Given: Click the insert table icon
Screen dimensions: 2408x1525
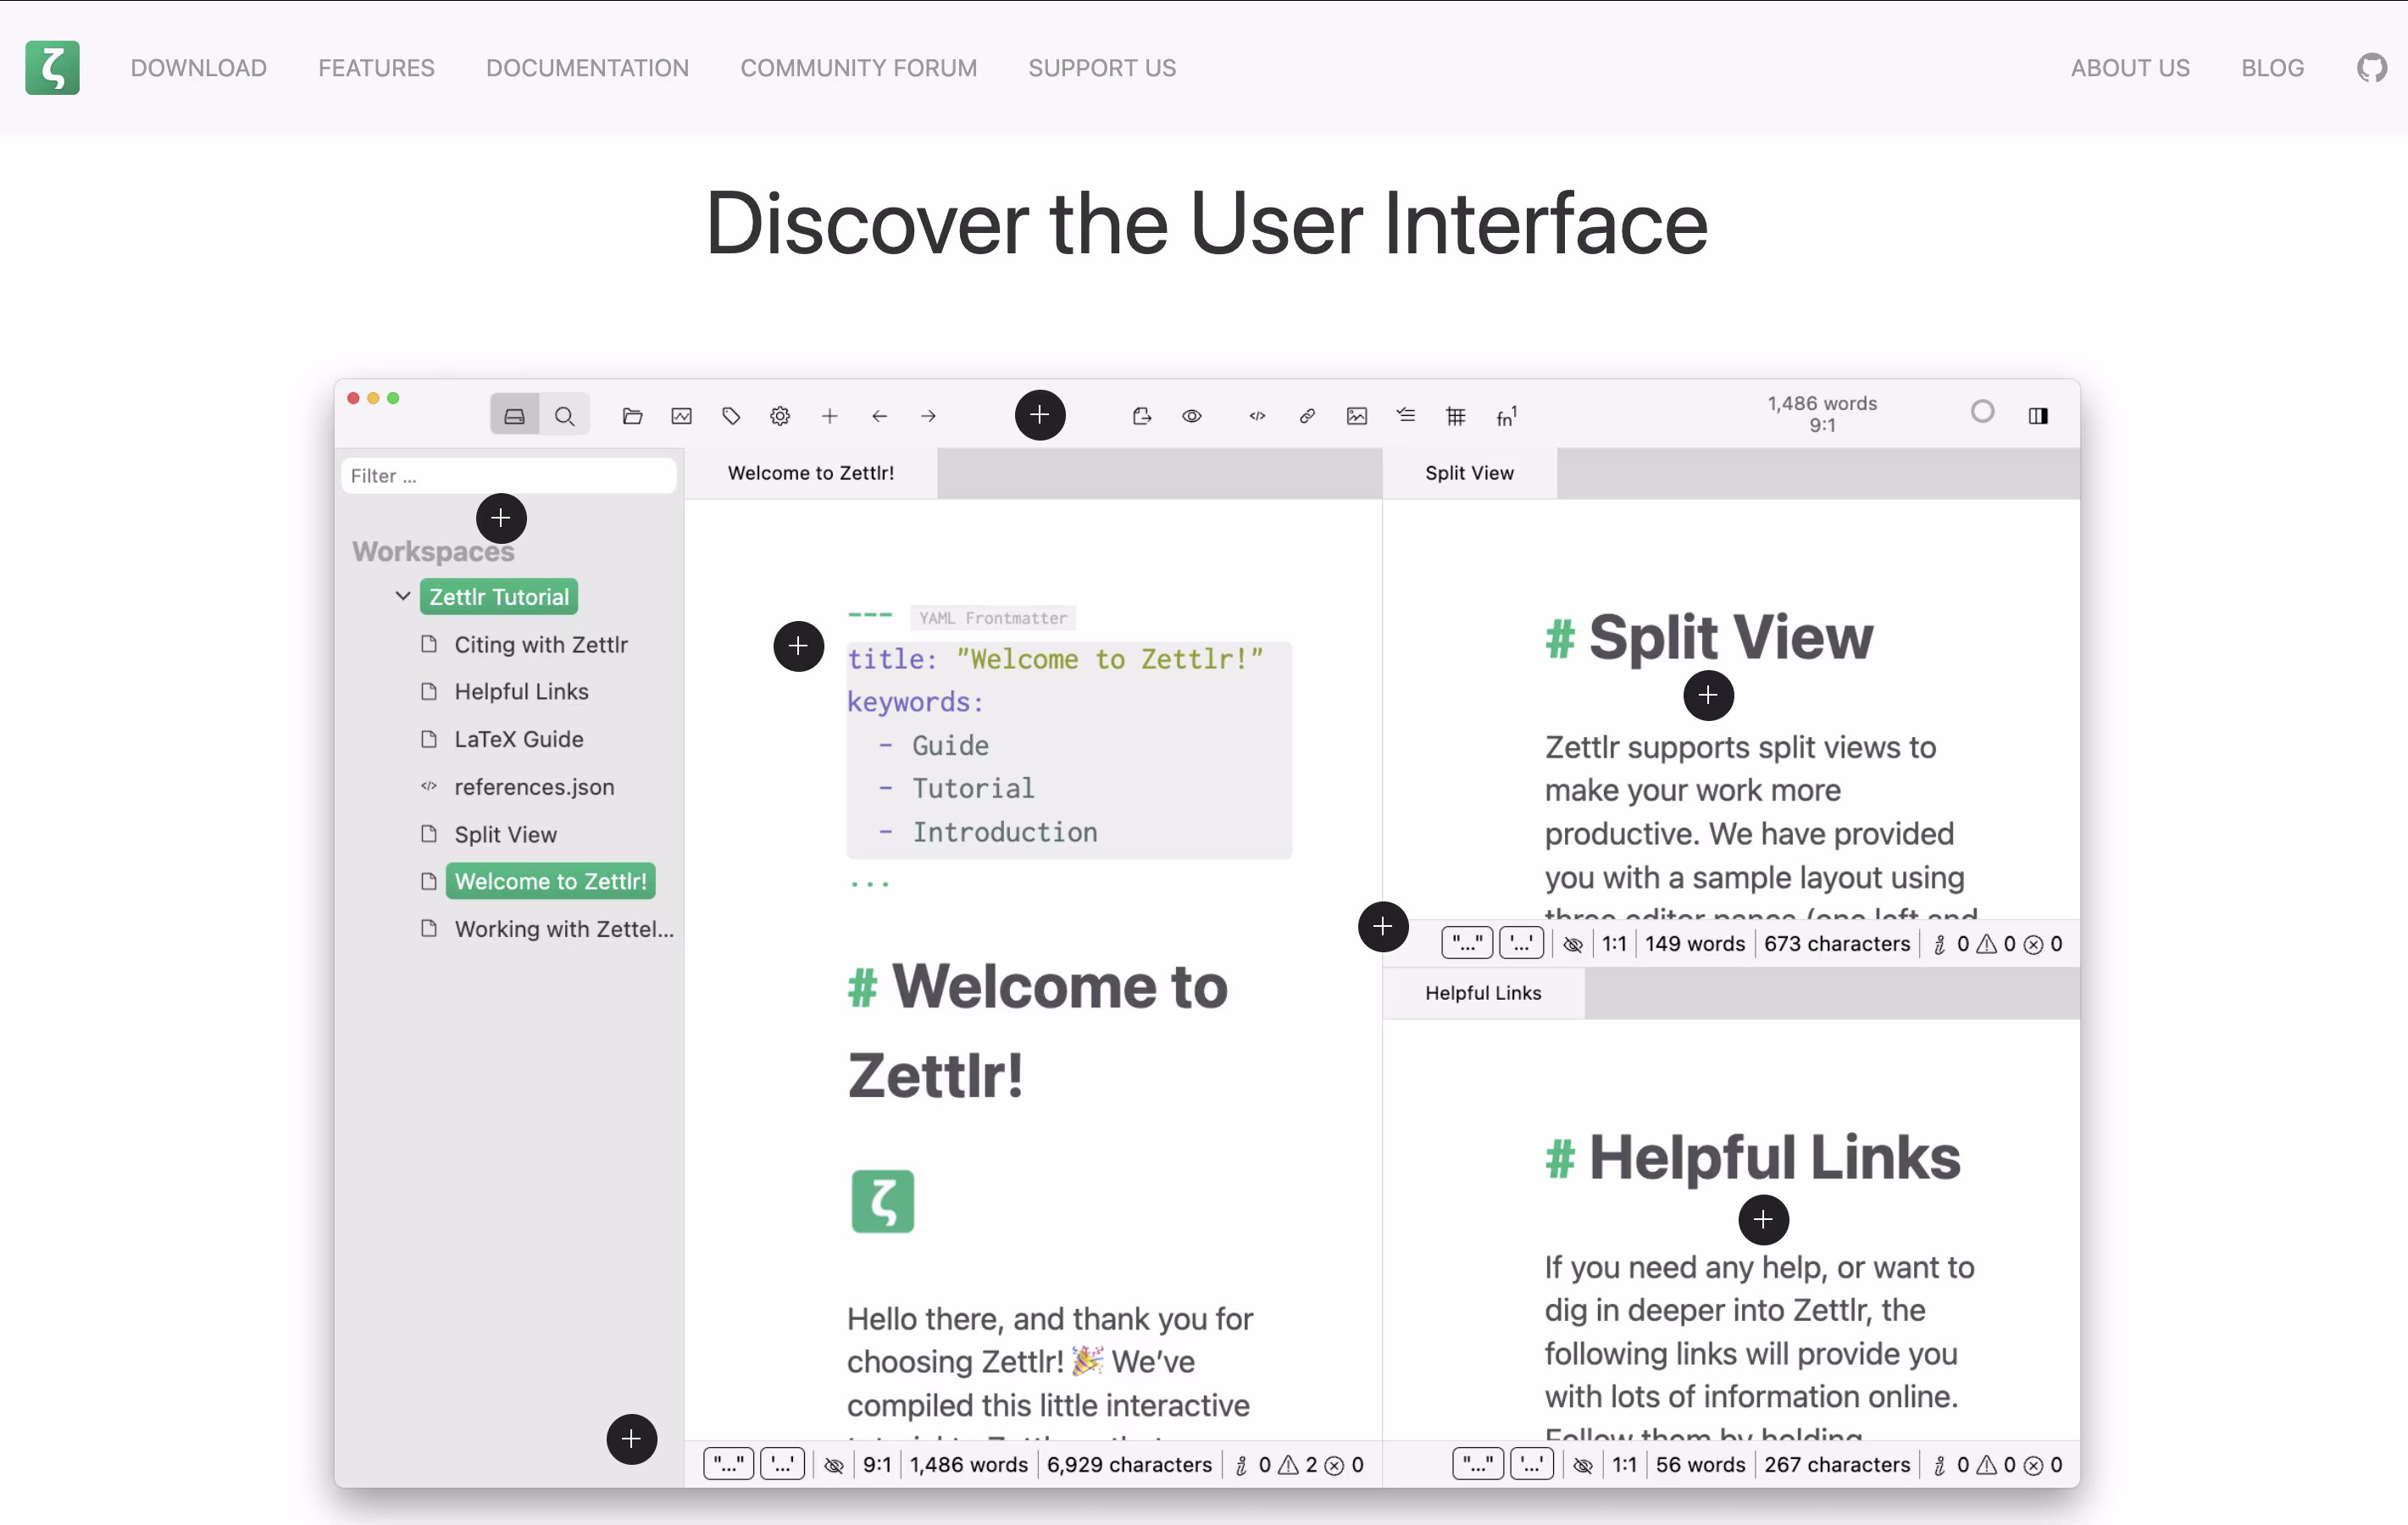Looking at the screenshot, I should pos(1455,416).
